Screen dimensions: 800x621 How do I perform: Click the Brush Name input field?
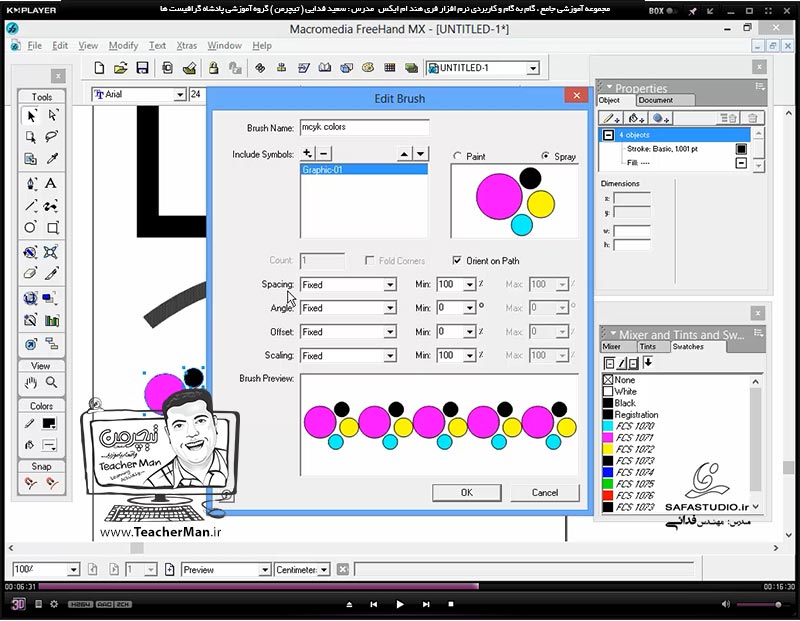tap(364, 127)
